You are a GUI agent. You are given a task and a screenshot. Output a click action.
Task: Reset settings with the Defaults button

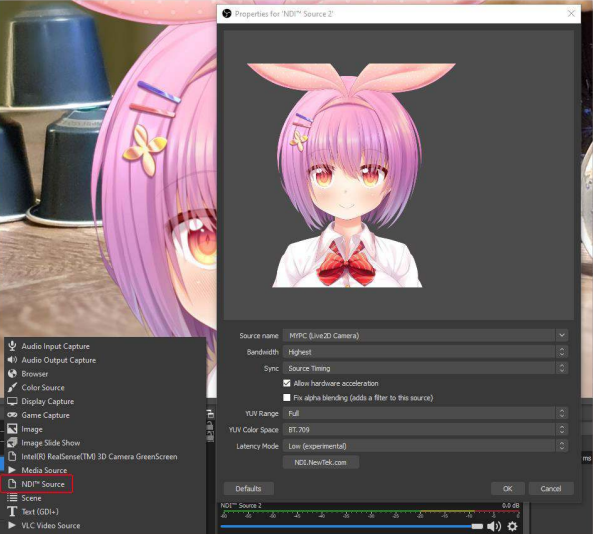pyautogui.click(x=248, y=488)
